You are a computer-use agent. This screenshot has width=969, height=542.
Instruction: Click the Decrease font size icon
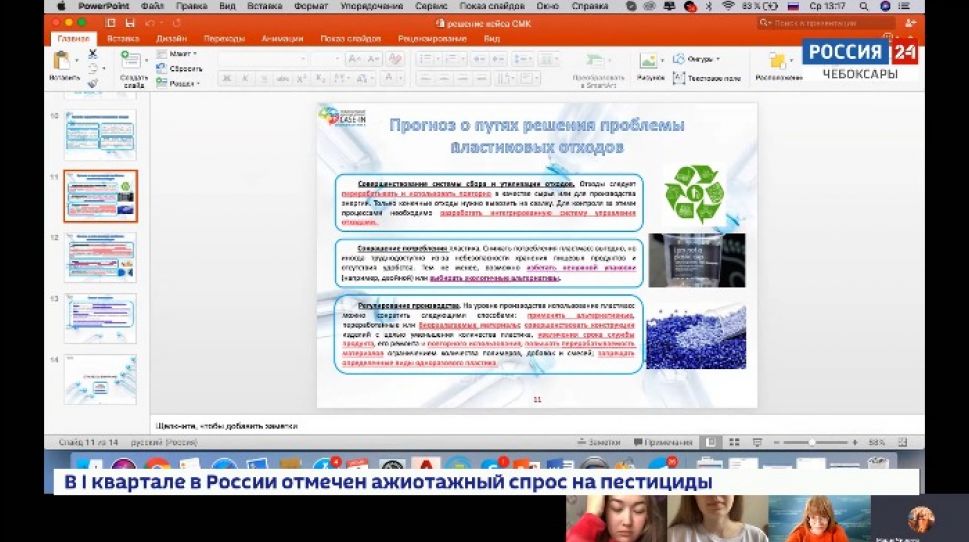(x=373, y=59)
